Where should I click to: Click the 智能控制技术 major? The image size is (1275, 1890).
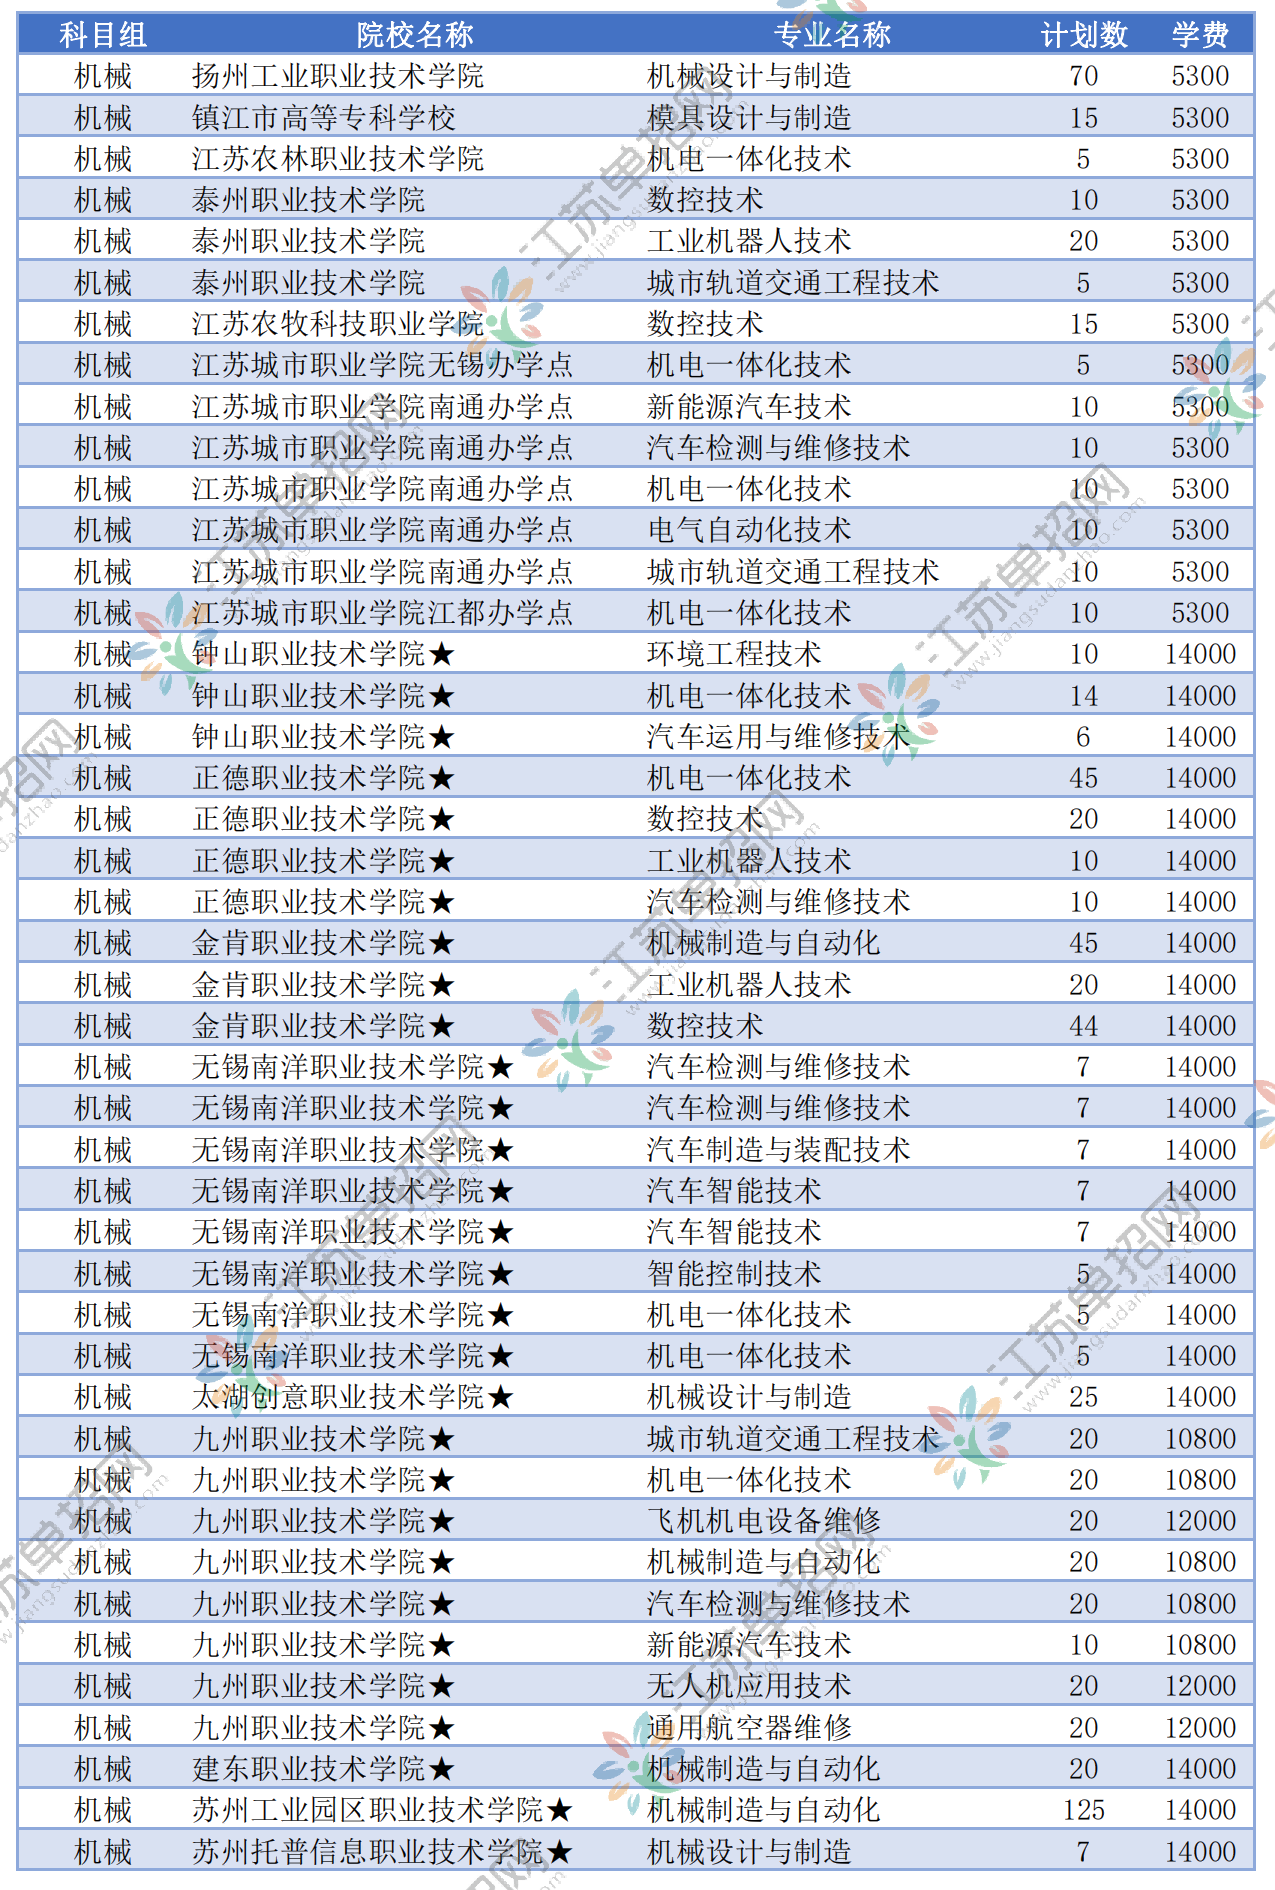(x=735, y=1274)
